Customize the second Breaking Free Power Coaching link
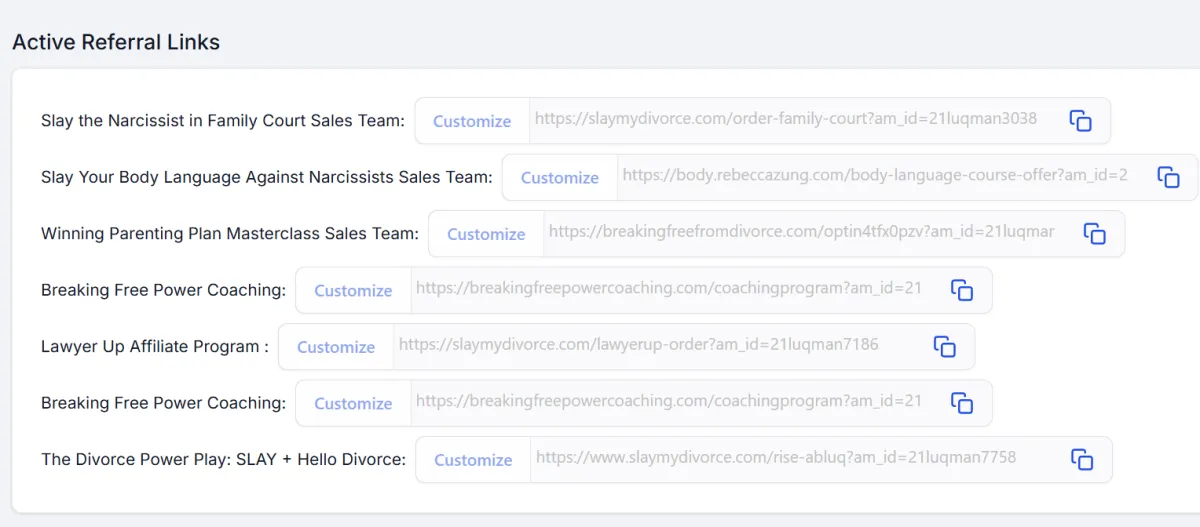 (x=353, y=403)
